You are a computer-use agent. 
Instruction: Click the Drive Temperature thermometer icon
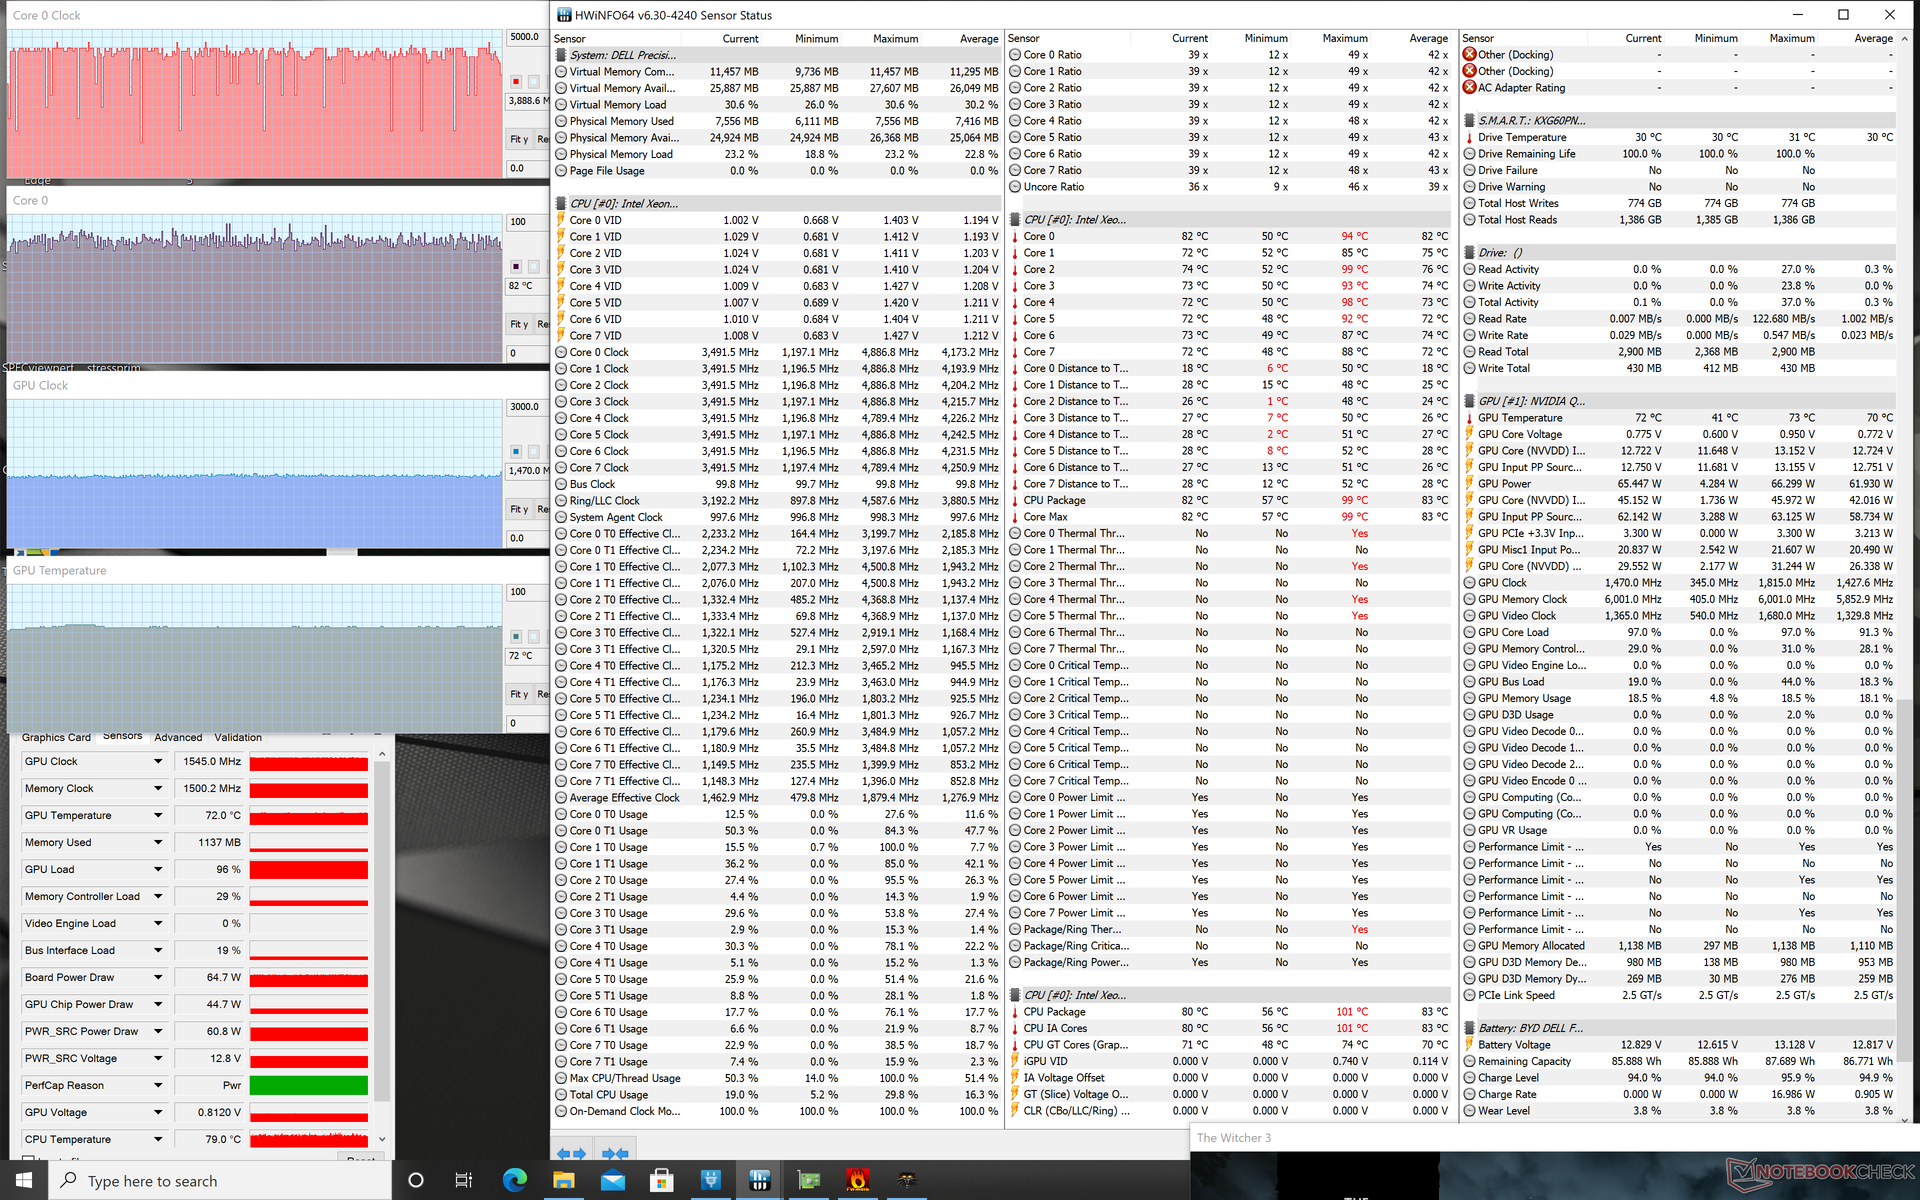point(1469,138)
